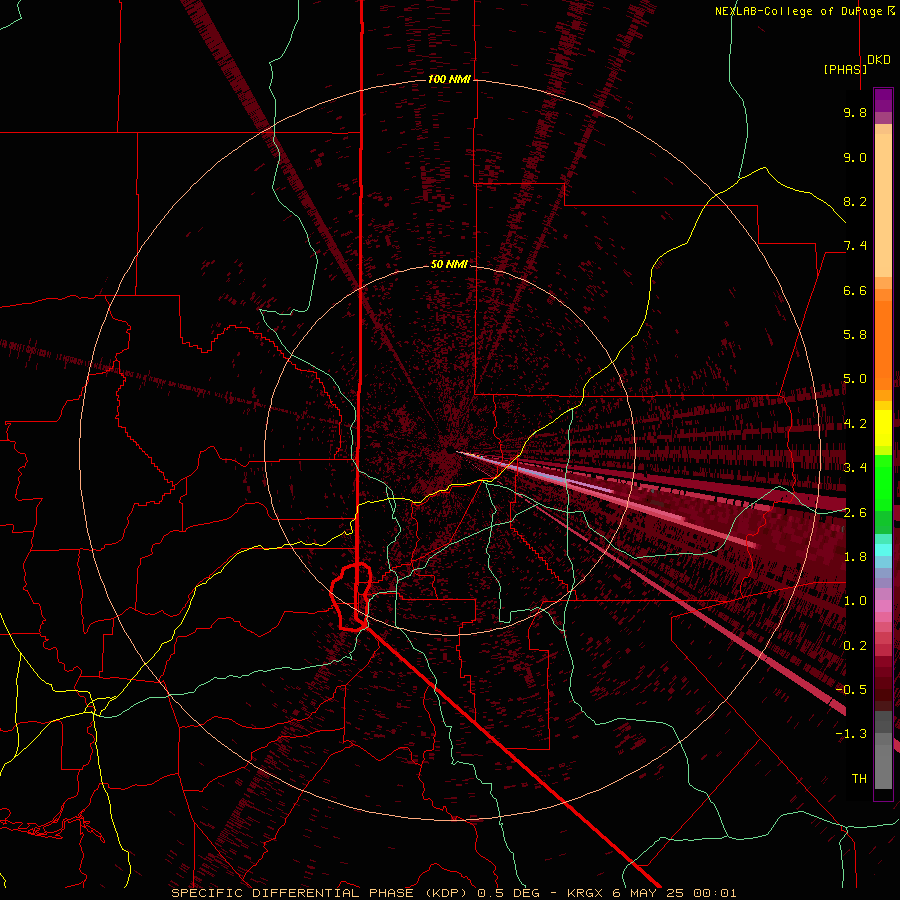Click the [PHAS] units label

pyautogui.click(x=845, y=69)
